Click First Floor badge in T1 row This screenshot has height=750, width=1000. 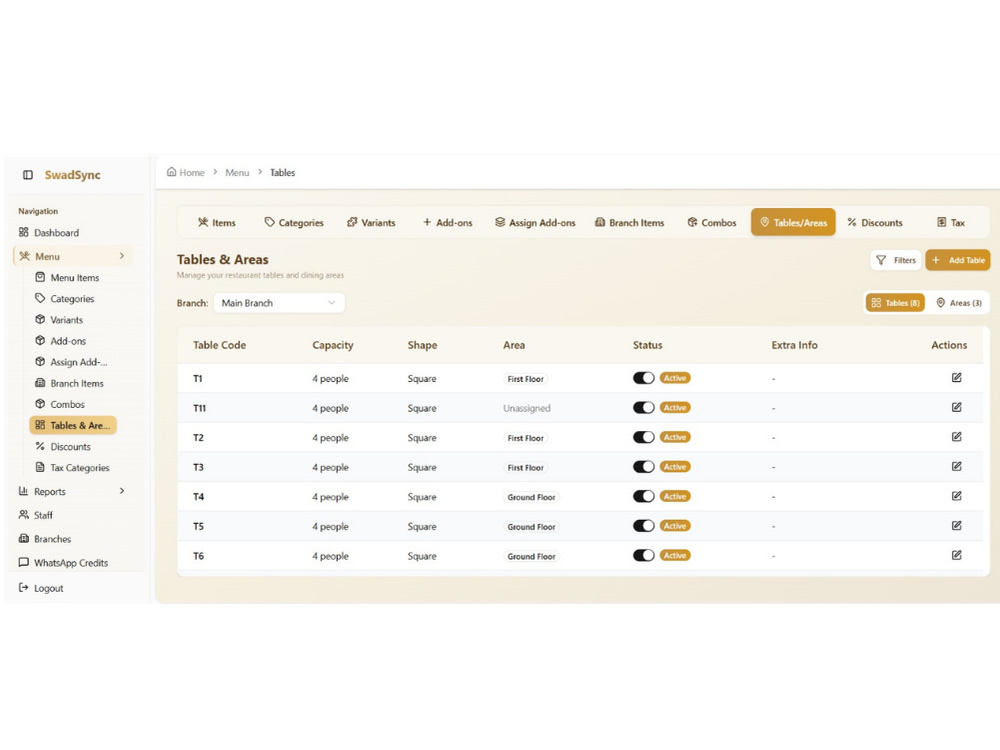[526, 379]
